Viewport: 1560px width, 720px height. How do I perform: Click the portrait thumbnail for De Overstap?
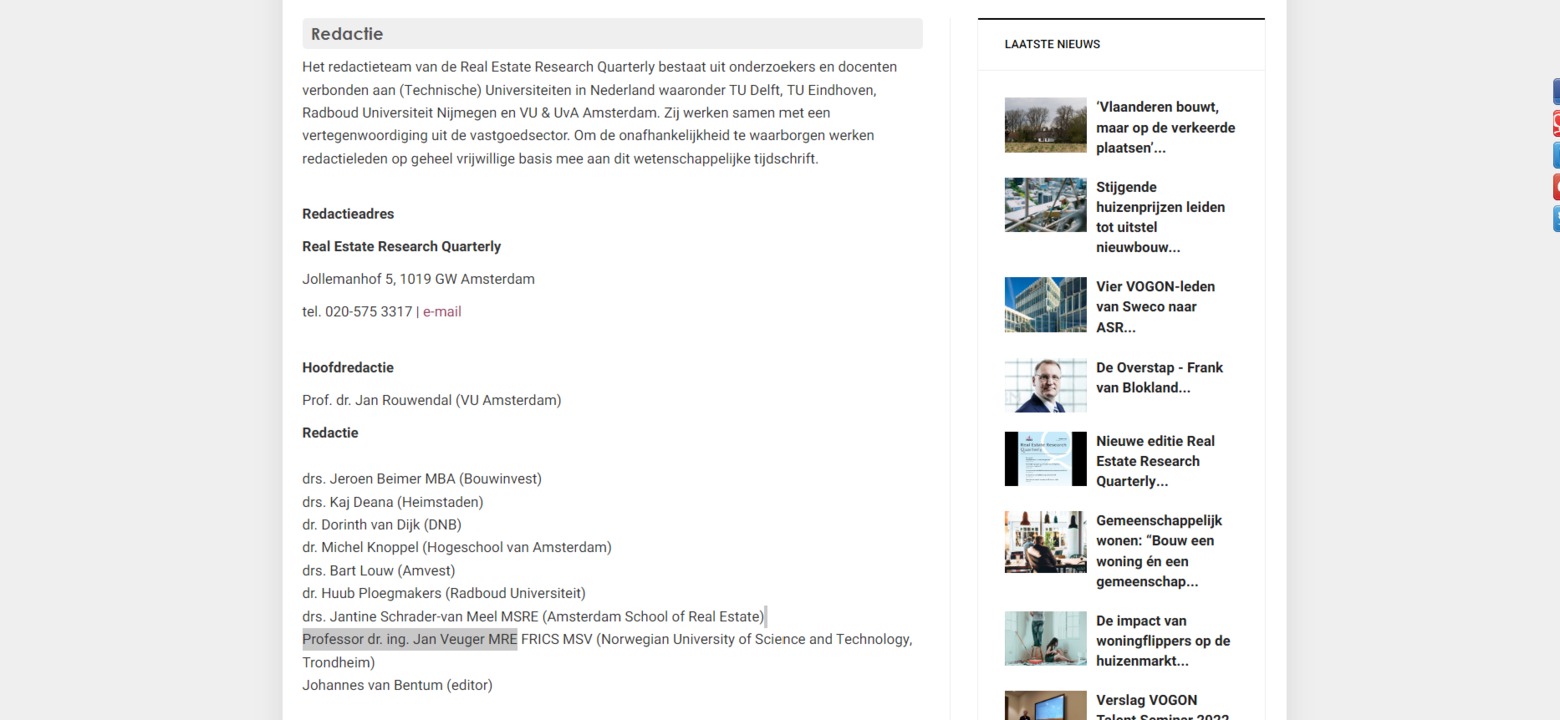[1045, 385]
